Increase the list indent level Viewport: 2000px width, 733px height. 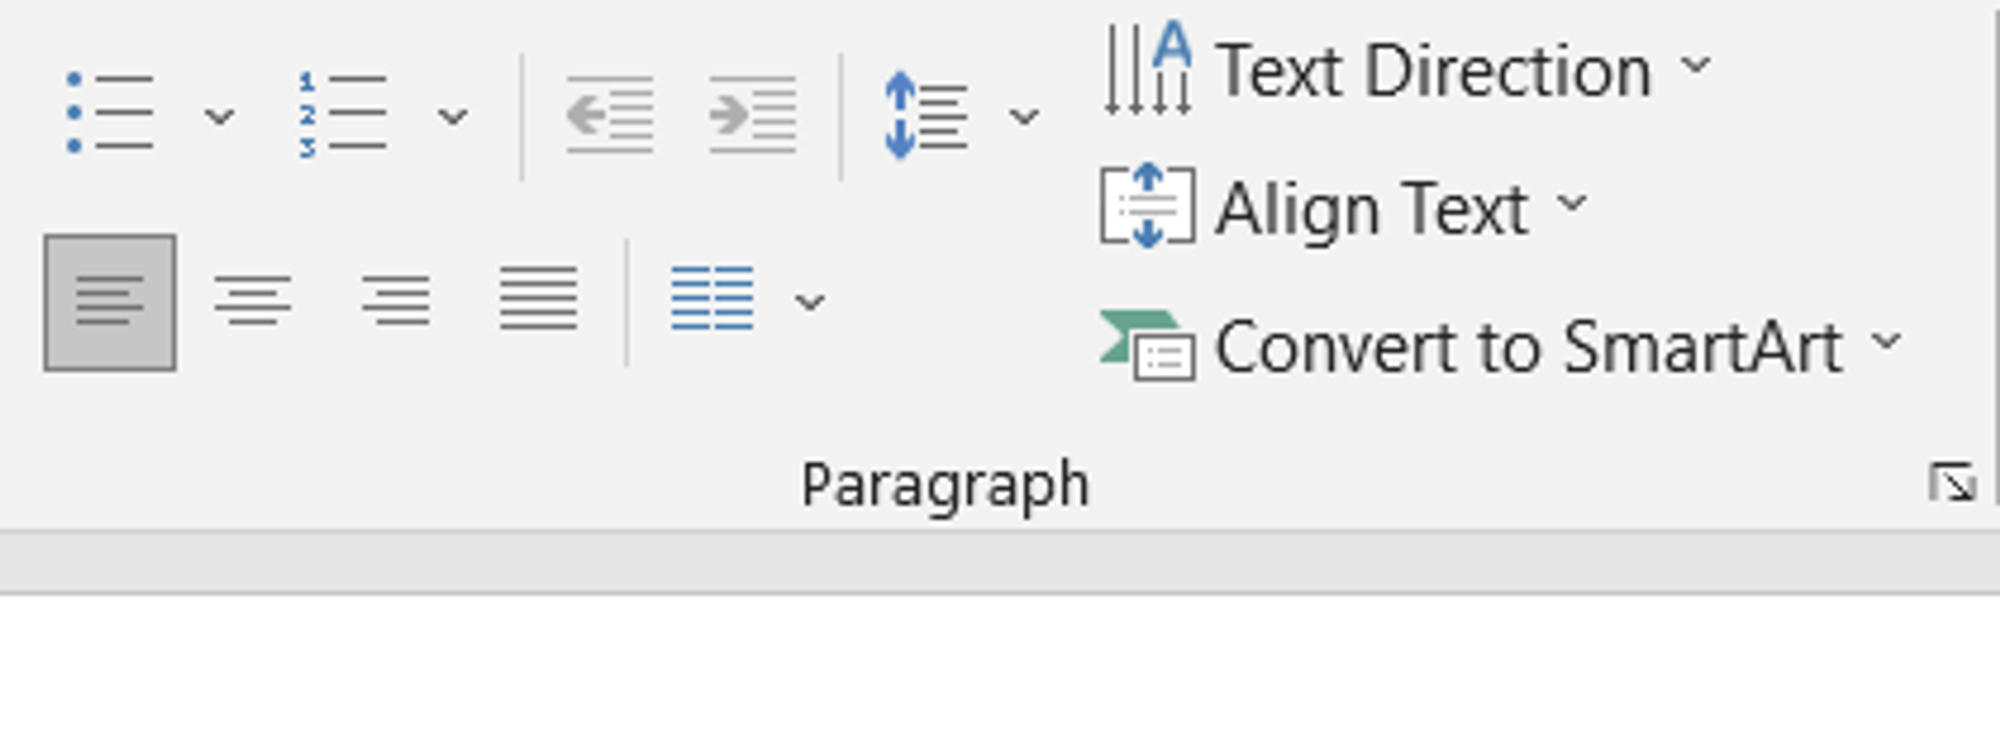752,114
